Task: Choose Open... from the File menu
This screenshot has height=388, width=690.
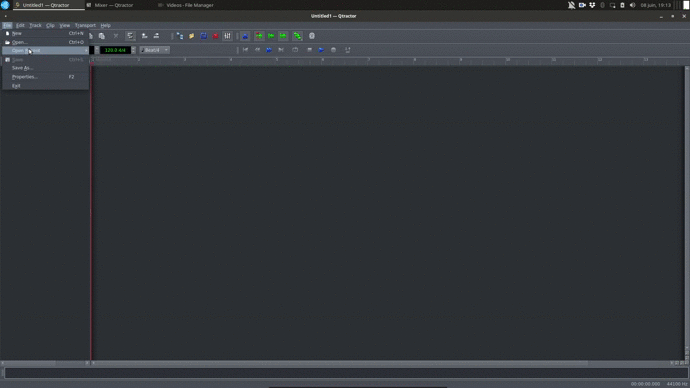Action: click(x=45, y=42)
